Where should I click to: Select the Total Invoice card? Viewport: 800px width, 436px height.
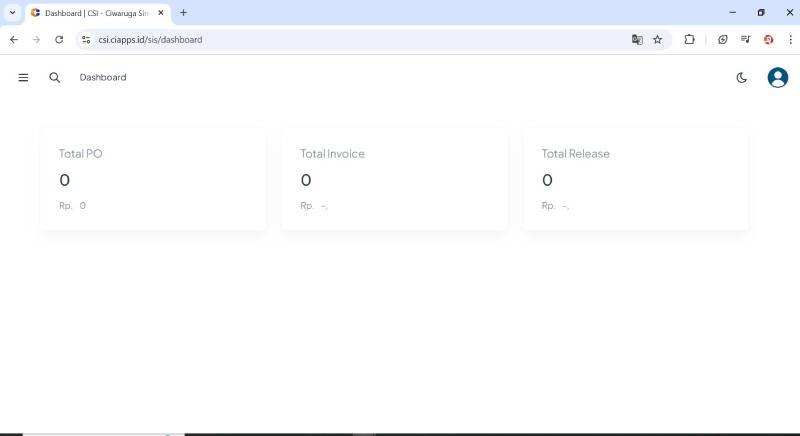(394, 179)
